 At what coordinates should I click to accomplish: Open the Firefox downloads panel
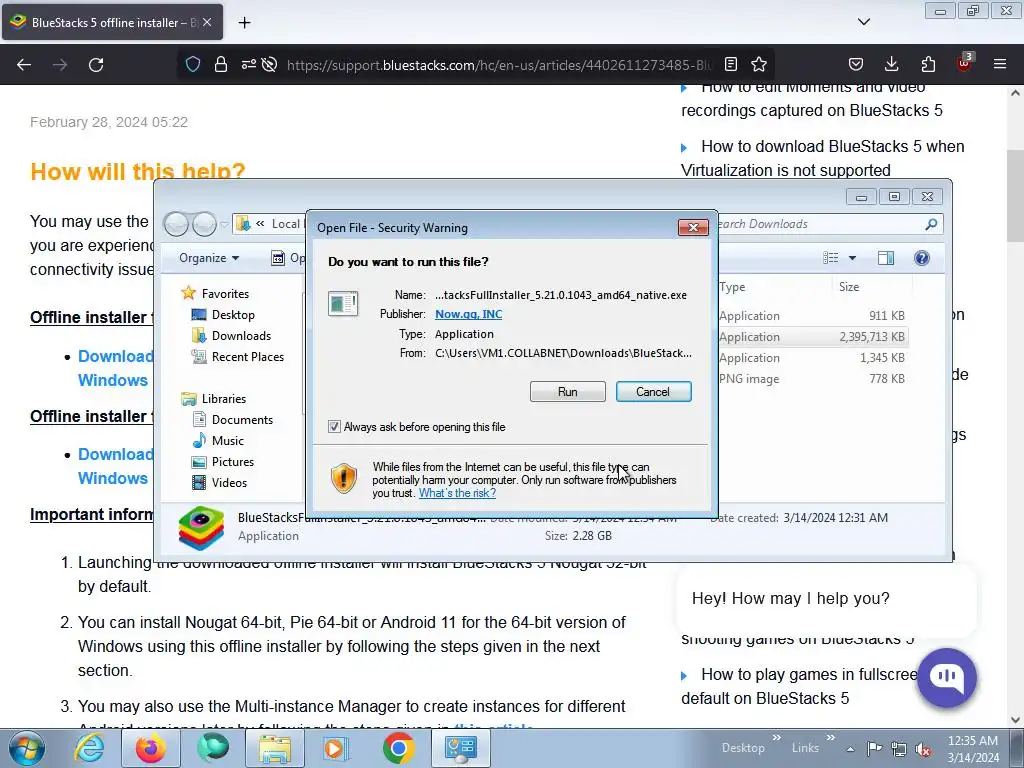pos(891,64)
